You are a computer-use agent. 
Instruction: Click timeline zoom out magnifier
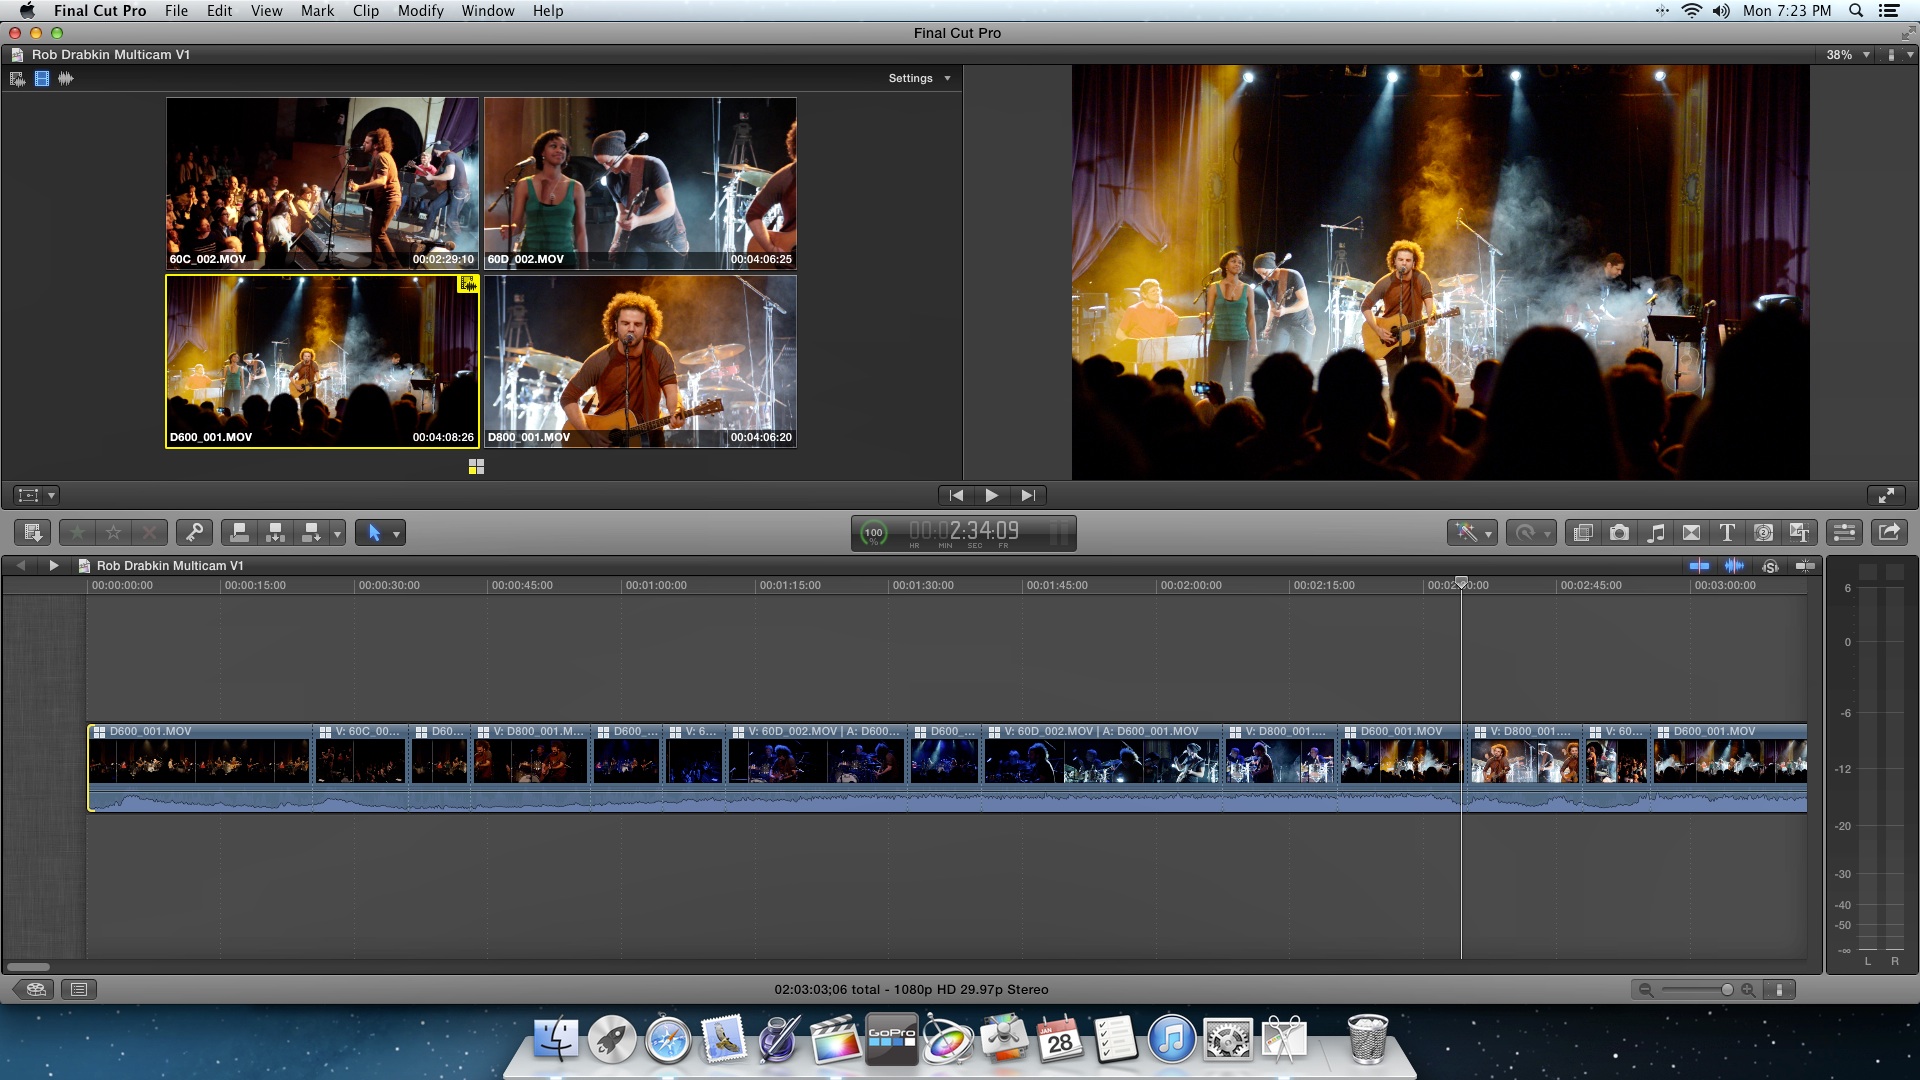(x=1645, y=990)
